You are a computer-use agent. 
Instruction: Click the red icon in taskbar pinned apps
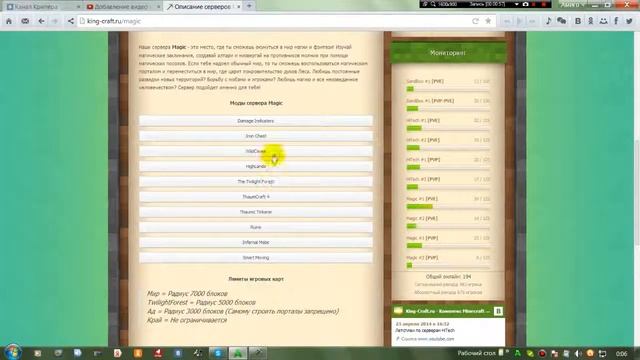pyautogui.click(x=158, y=353)
